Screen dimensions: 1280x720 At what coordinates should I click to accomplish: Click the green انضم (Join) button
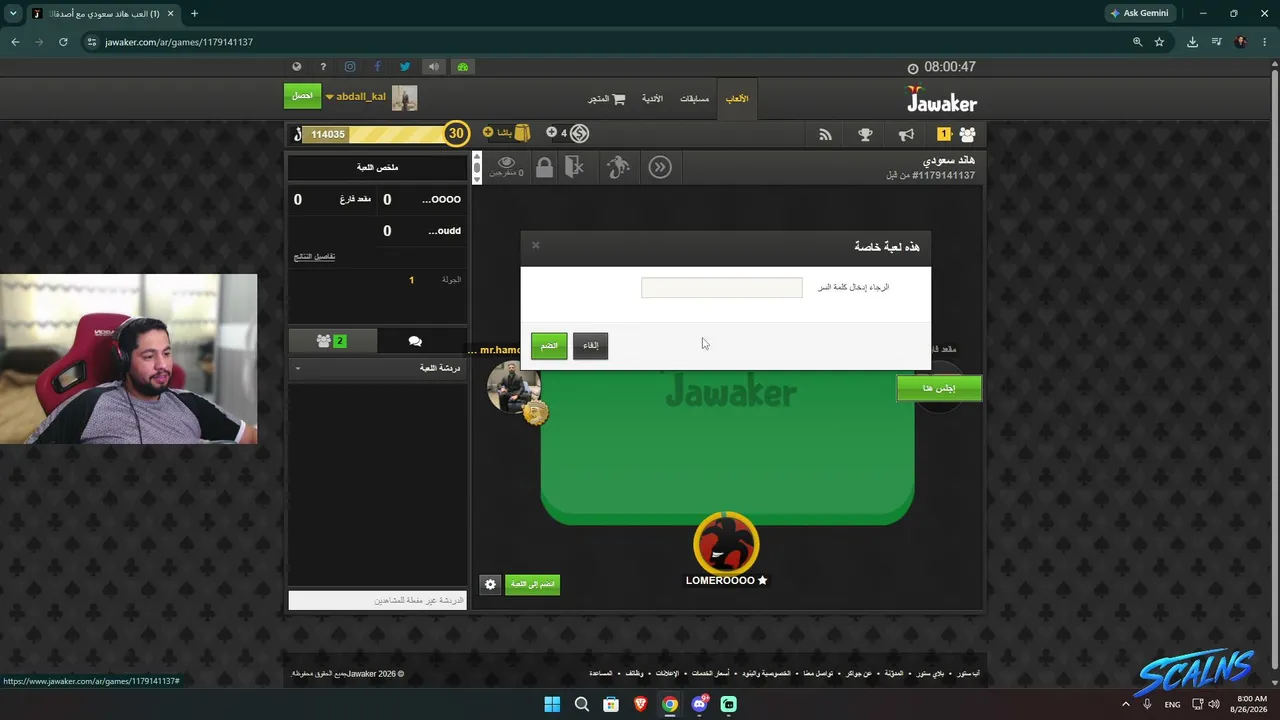point(549,346)
